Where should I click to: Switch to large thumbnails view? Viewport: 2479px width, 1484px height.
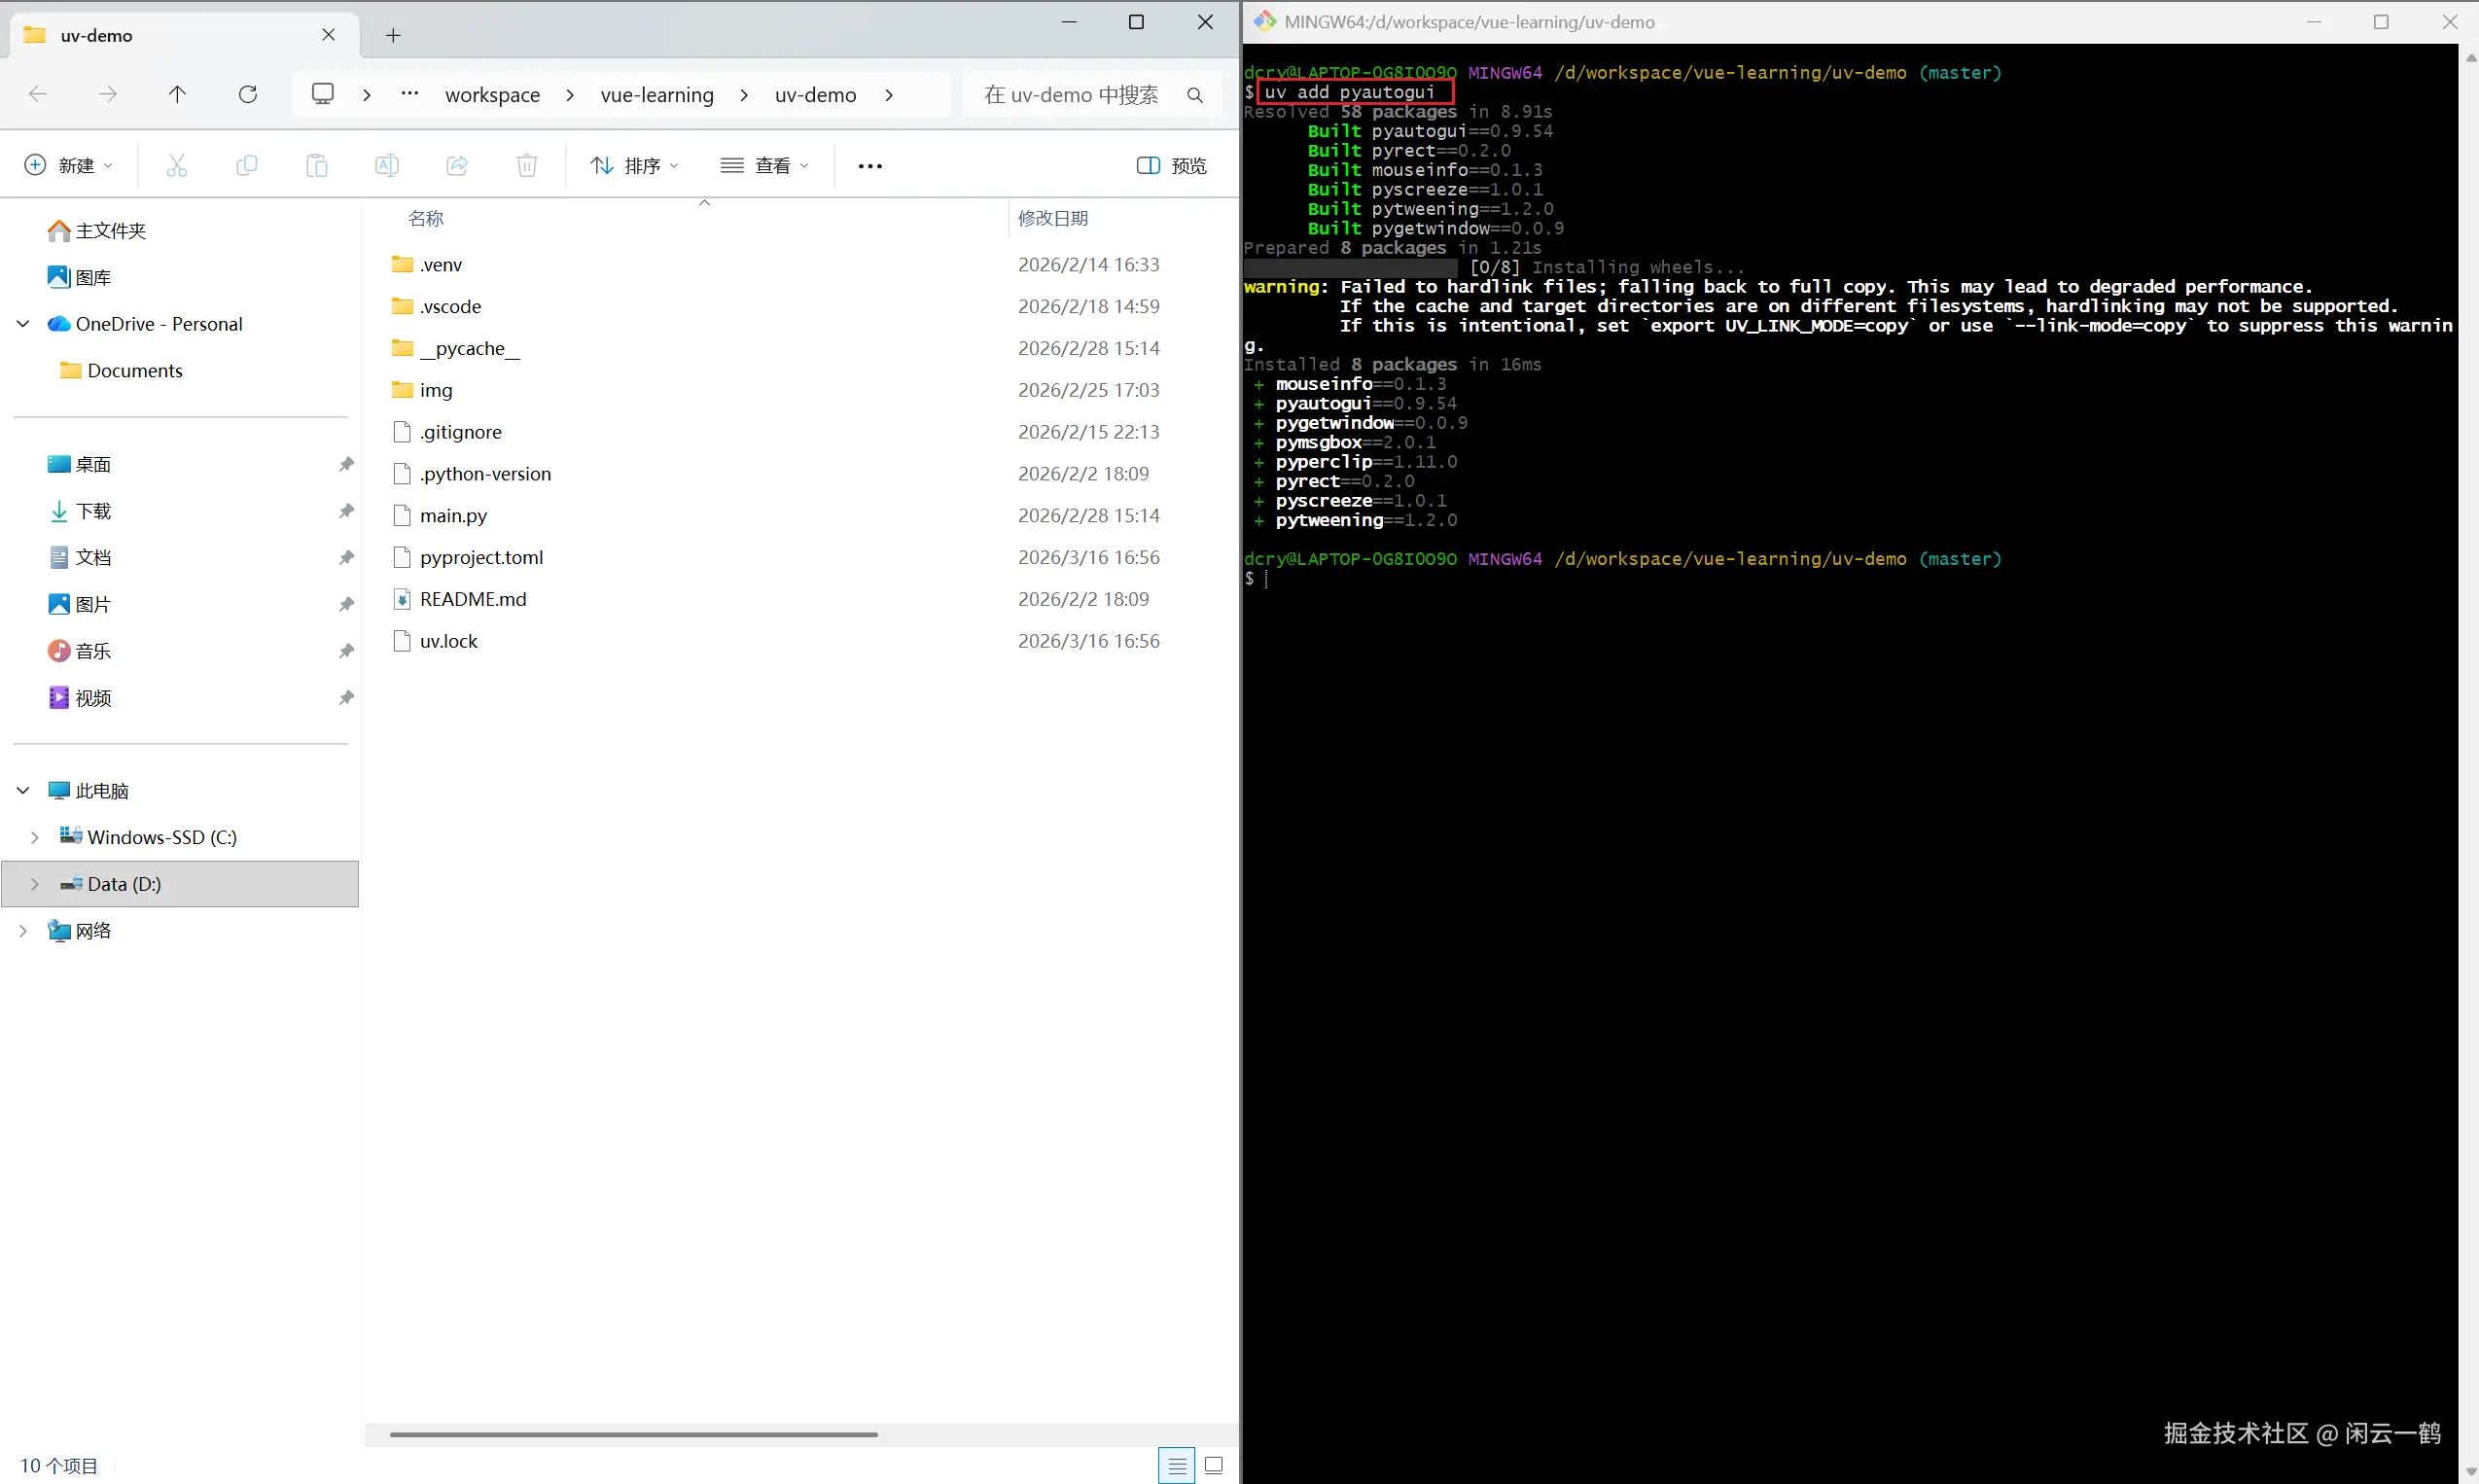pos(1214,1465)
